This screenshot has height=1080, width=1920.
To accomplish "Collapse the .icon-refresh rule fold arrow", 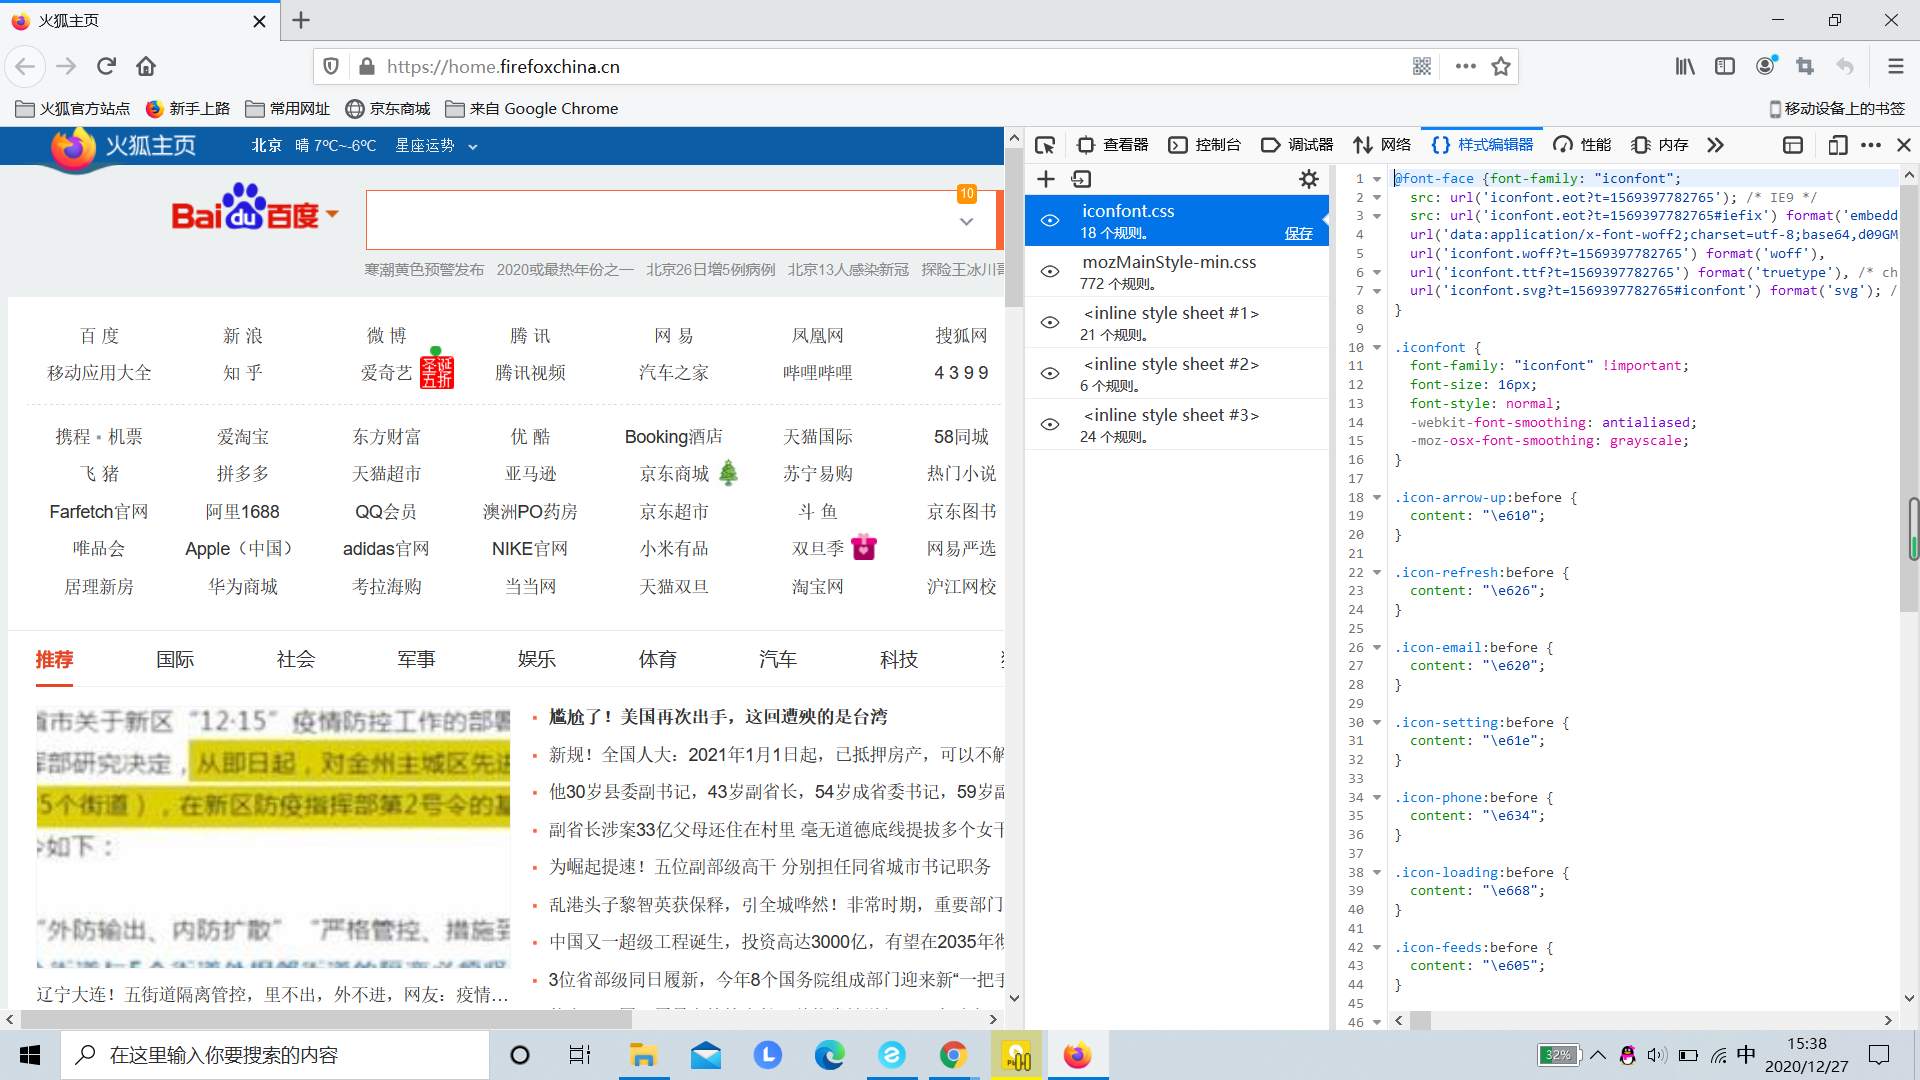I will click(1377, 573).
